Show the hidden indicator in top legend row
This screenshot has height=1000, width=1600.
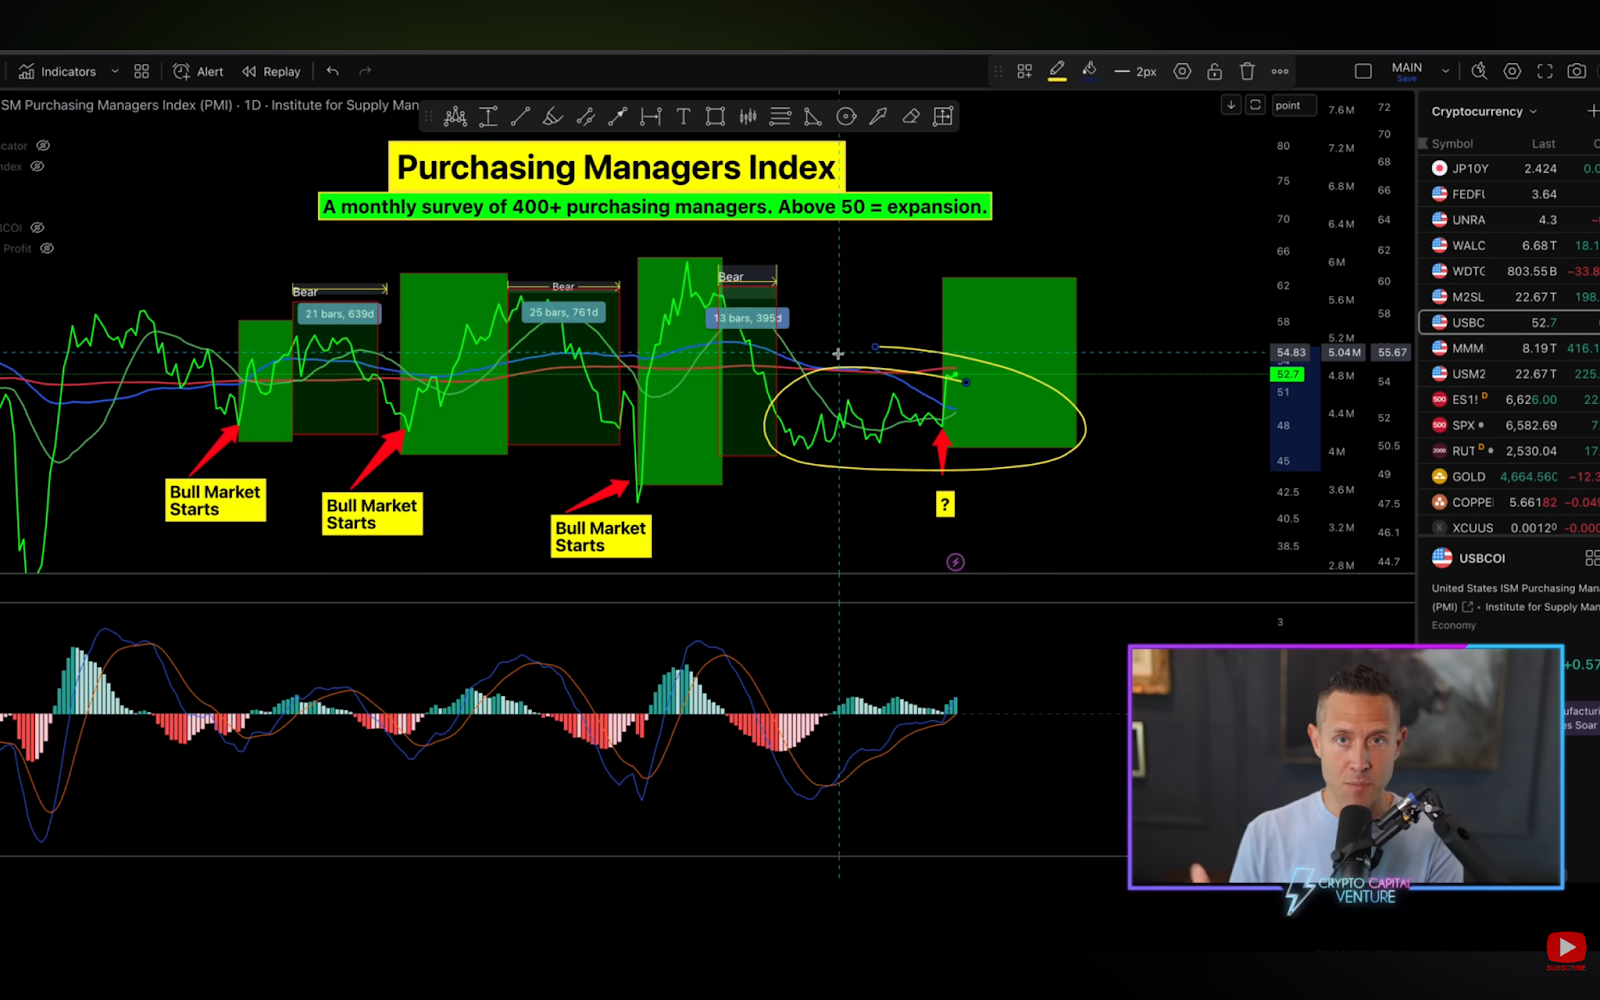tap(43, 146)
